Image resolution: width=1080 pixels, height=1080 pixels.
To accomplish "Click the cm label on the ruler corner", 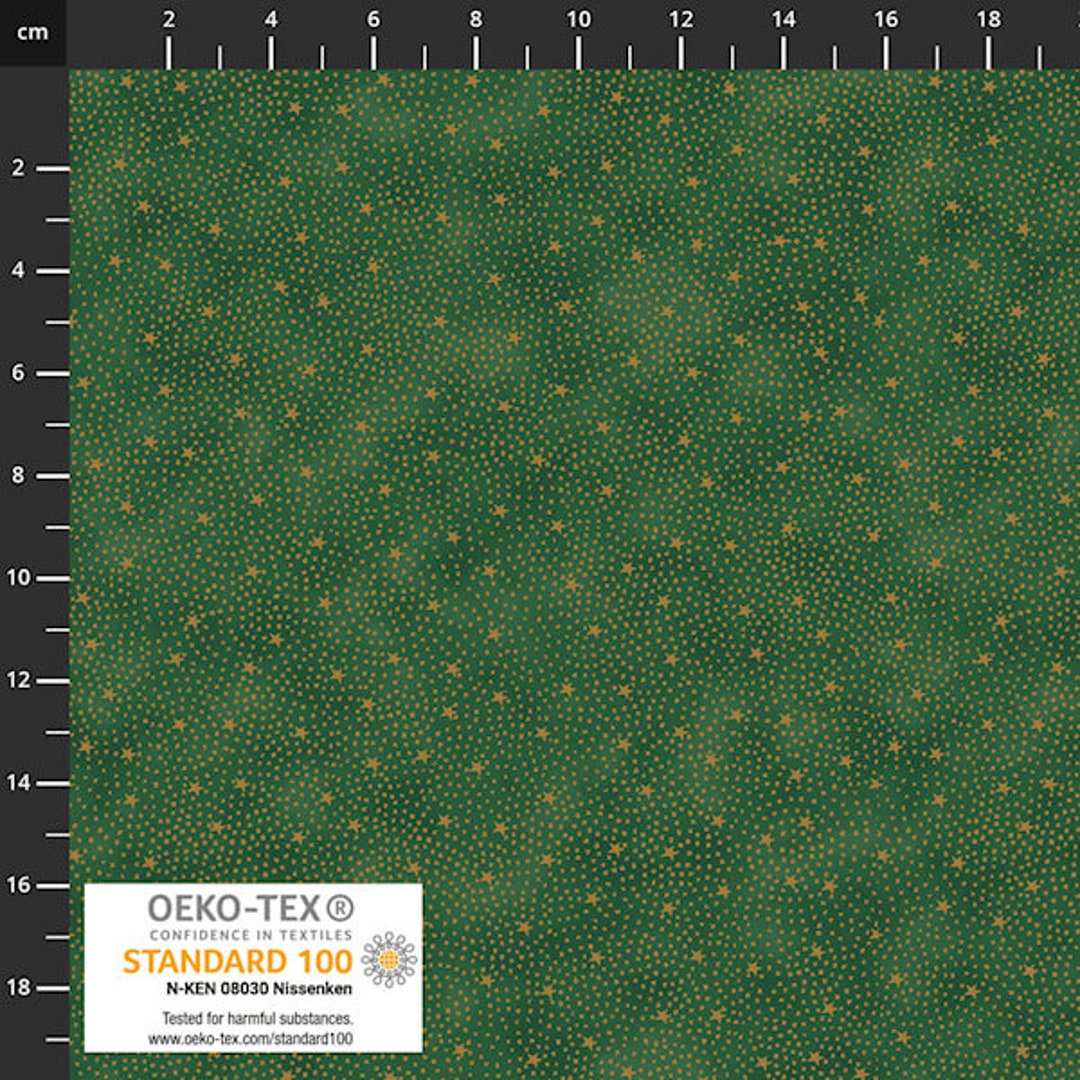I will (31, 31).
